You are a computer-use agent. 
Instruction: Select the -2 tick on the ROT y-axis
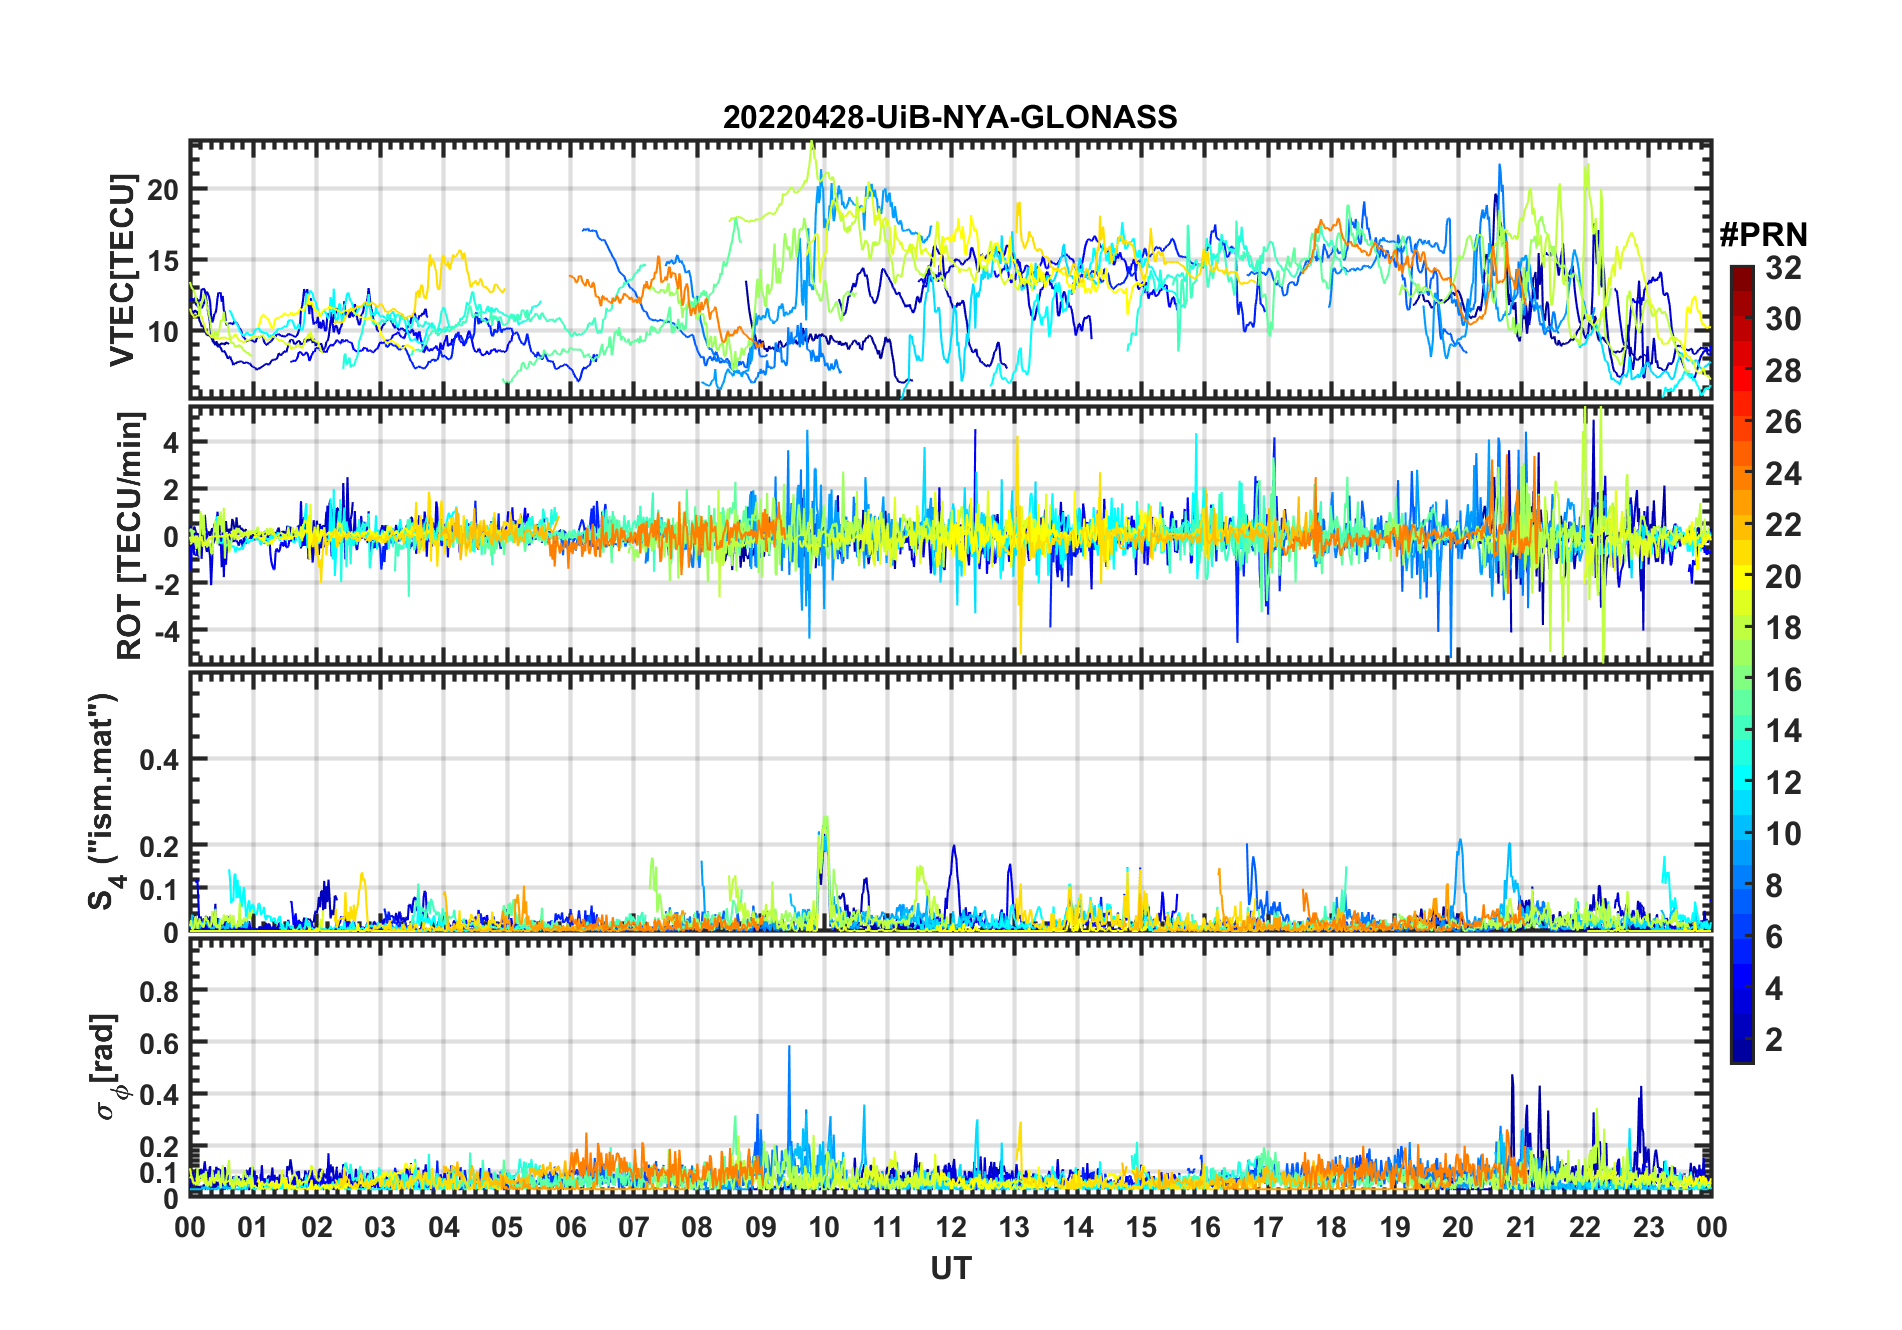pyautogui.click(x=168, y=584)
